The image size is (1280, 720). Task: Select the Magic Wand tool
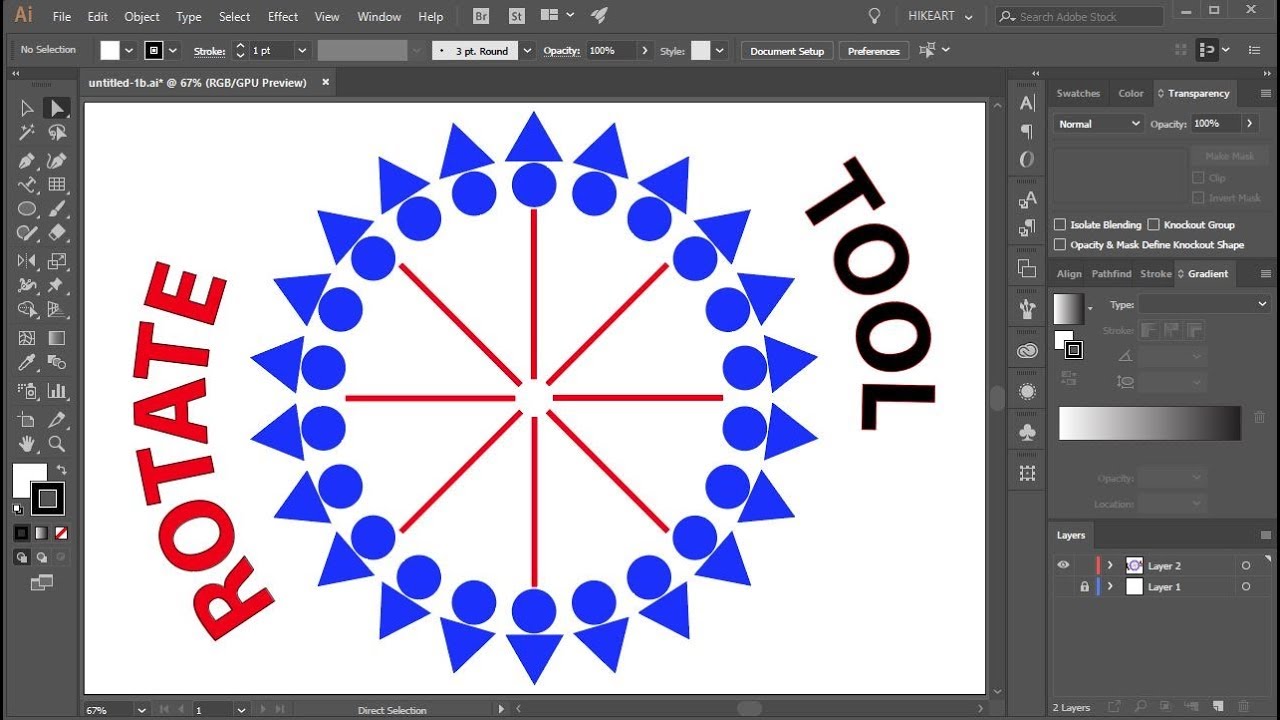click(x=27, y=133)
